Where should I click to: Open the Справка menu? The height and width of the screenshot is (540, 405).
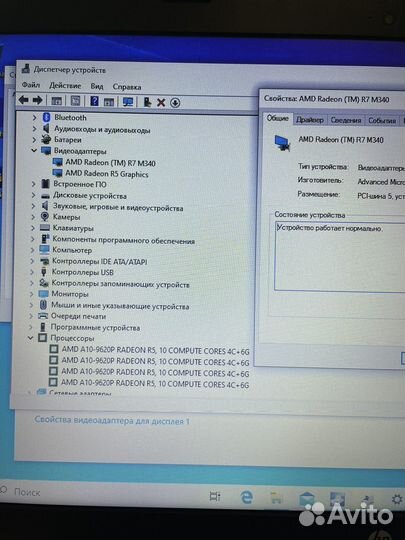pos(127,87)
